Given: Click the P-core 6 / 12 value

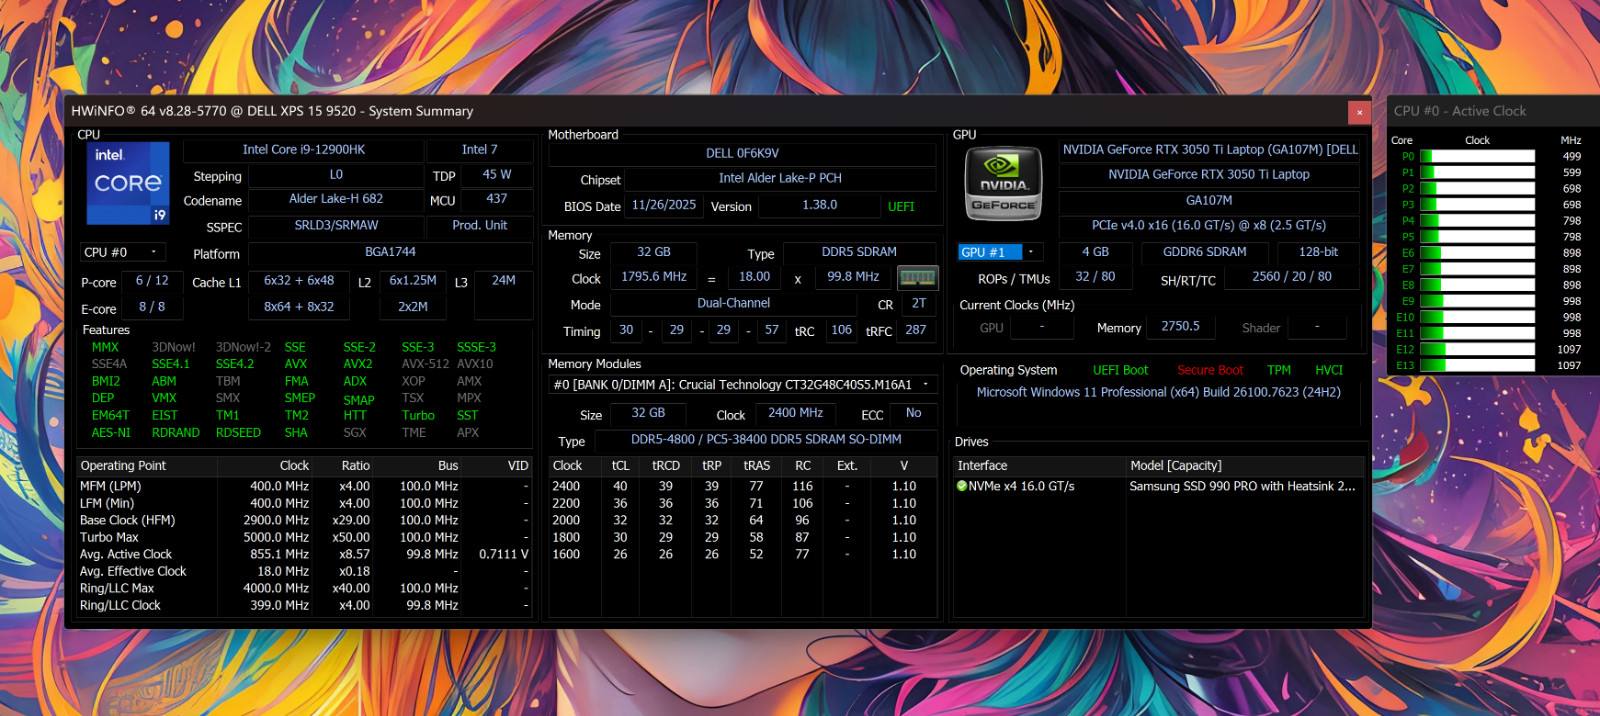Looking at the screenshot, I should point(152,281).
